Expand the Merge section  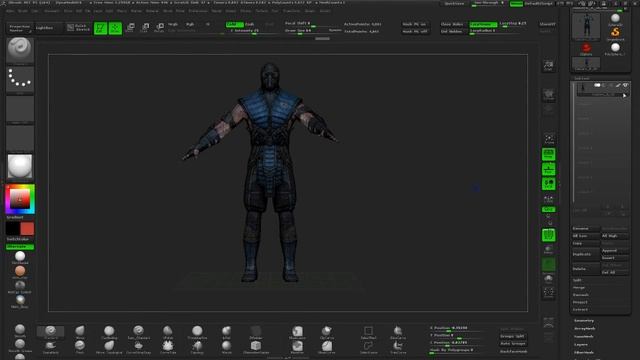pos(579,287)
